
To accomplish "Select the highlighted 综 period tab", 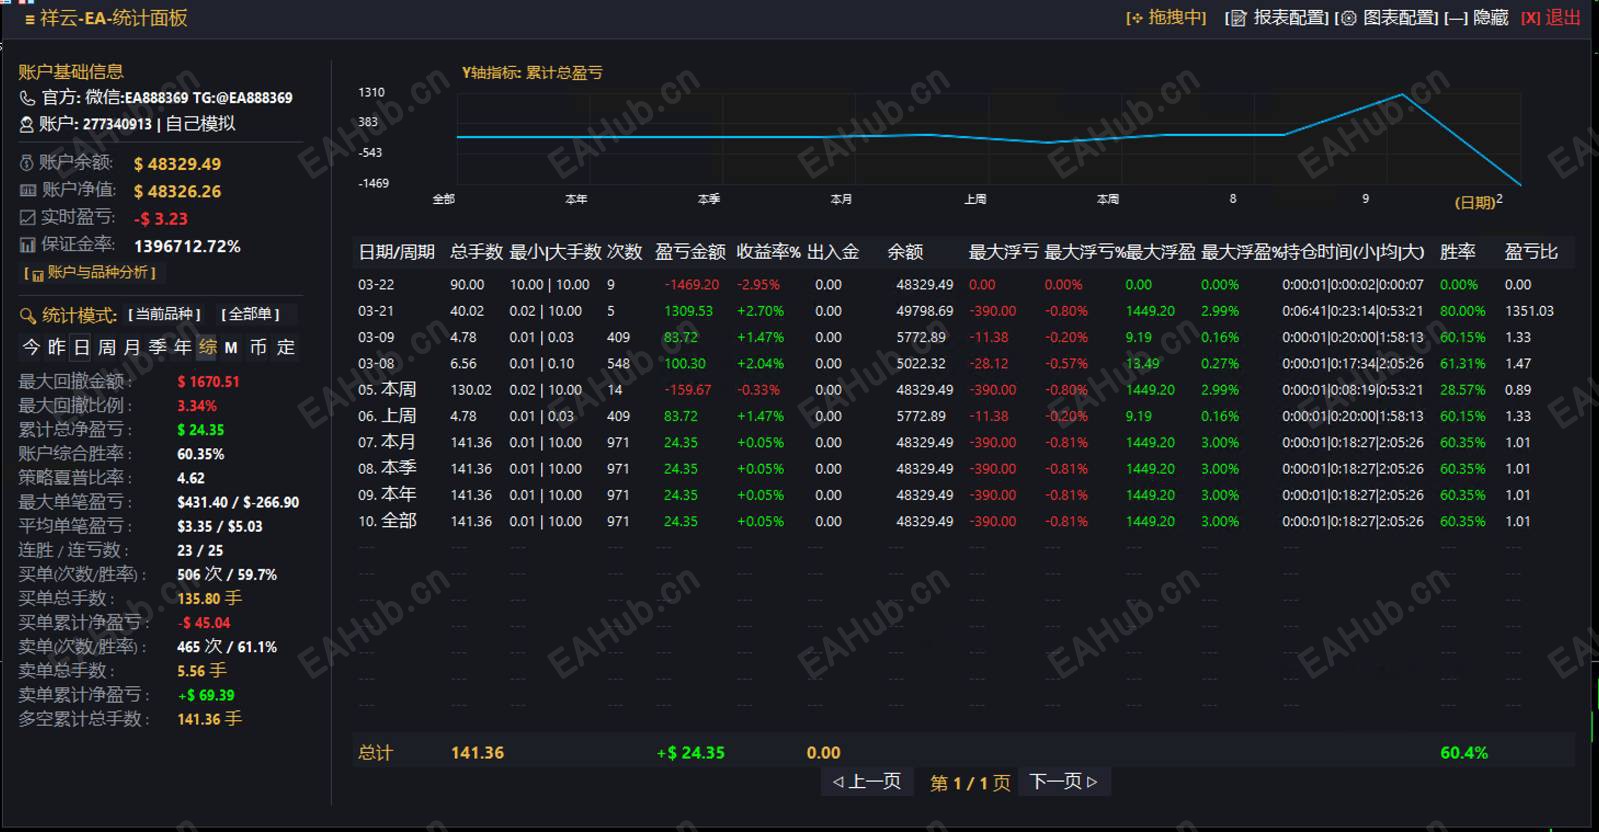I will [207, 347].
